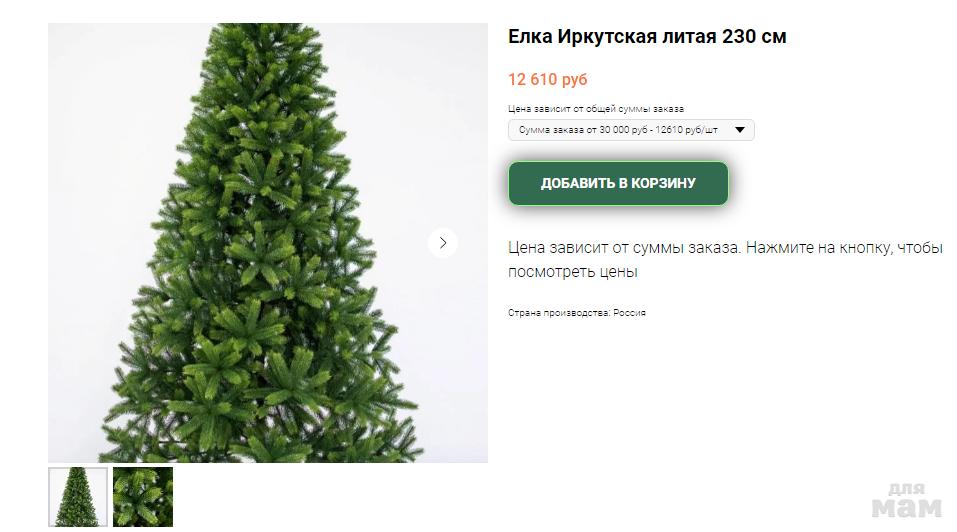
Task: Click the title Елка Иркутская литая 230 см
Action: (x=647, y=37)
